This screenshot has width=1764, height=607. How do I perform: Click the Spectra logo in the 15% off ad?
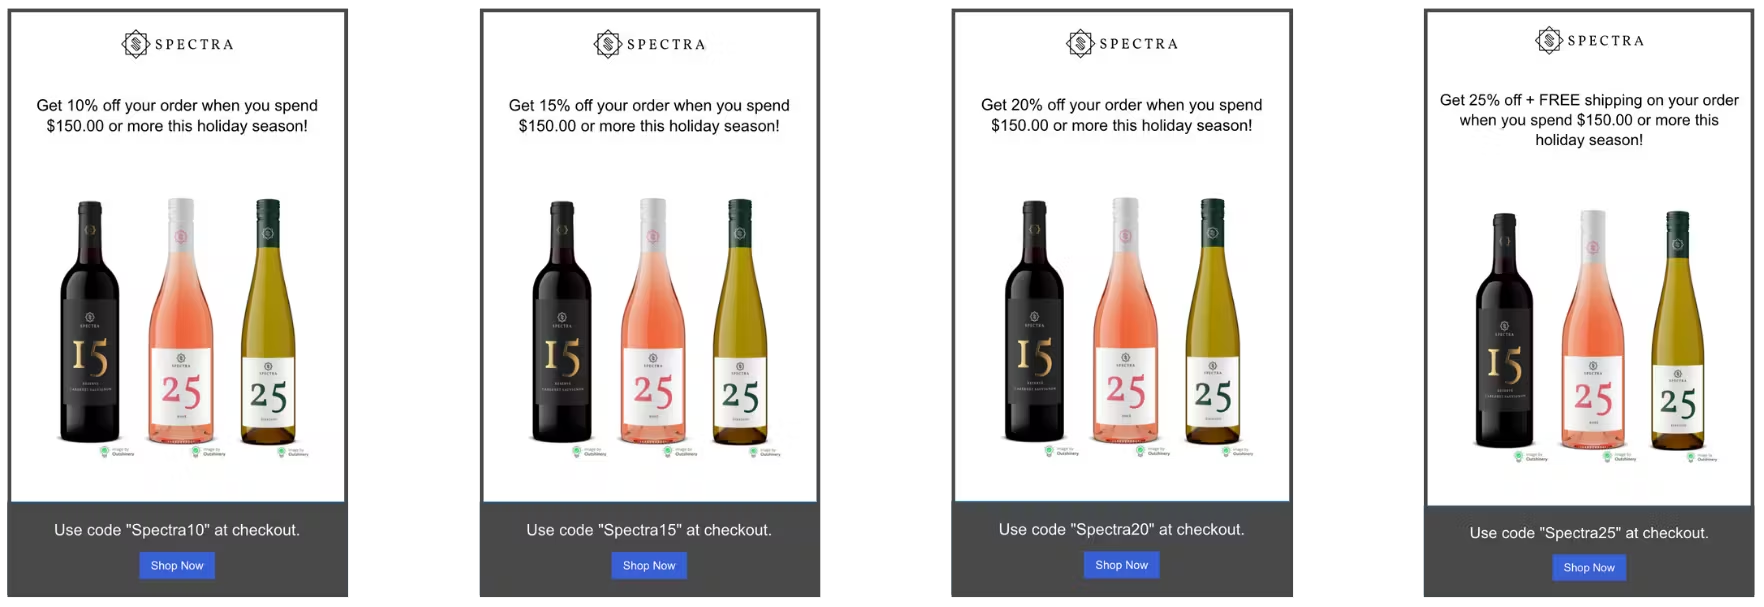(649, 44)
